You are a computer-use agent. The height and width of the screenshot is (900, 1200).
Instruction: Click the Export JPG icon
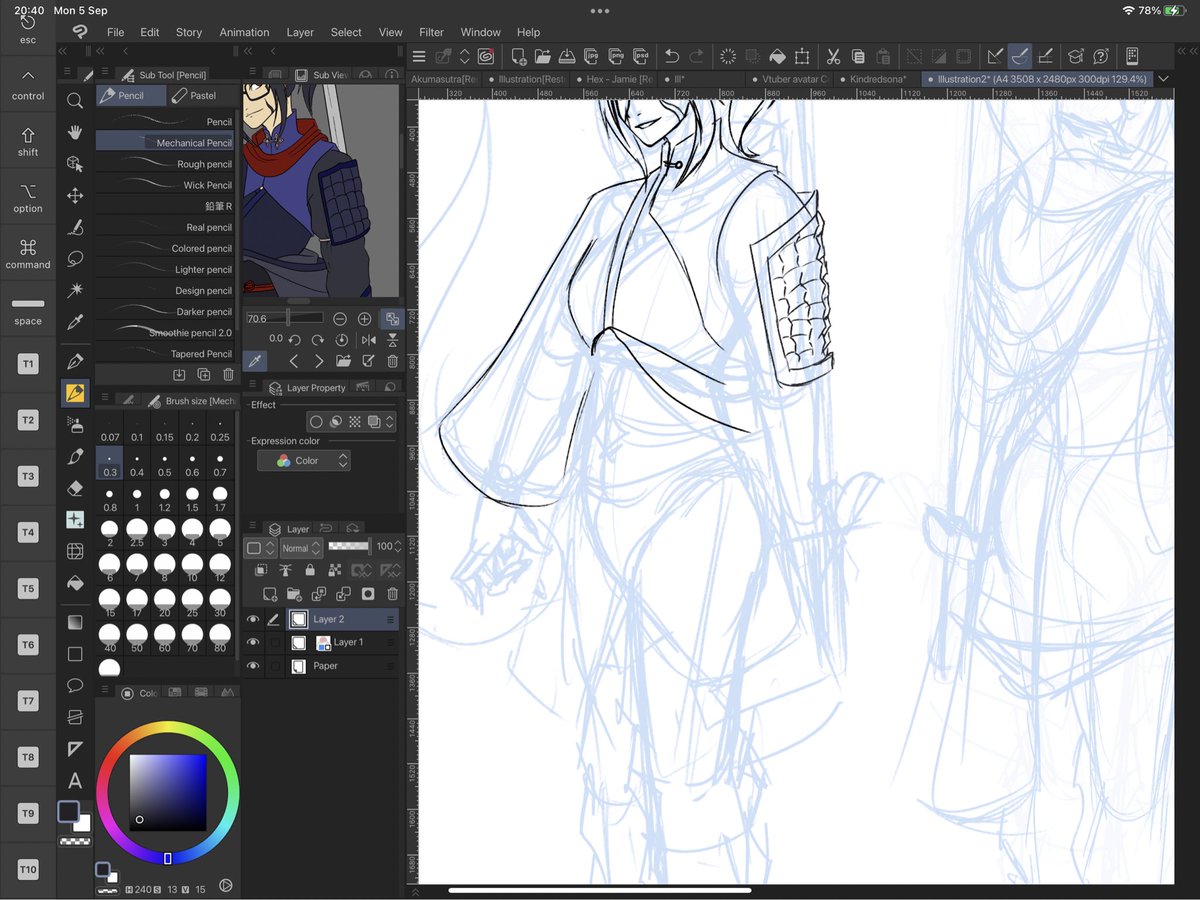[x=591, y=57]
